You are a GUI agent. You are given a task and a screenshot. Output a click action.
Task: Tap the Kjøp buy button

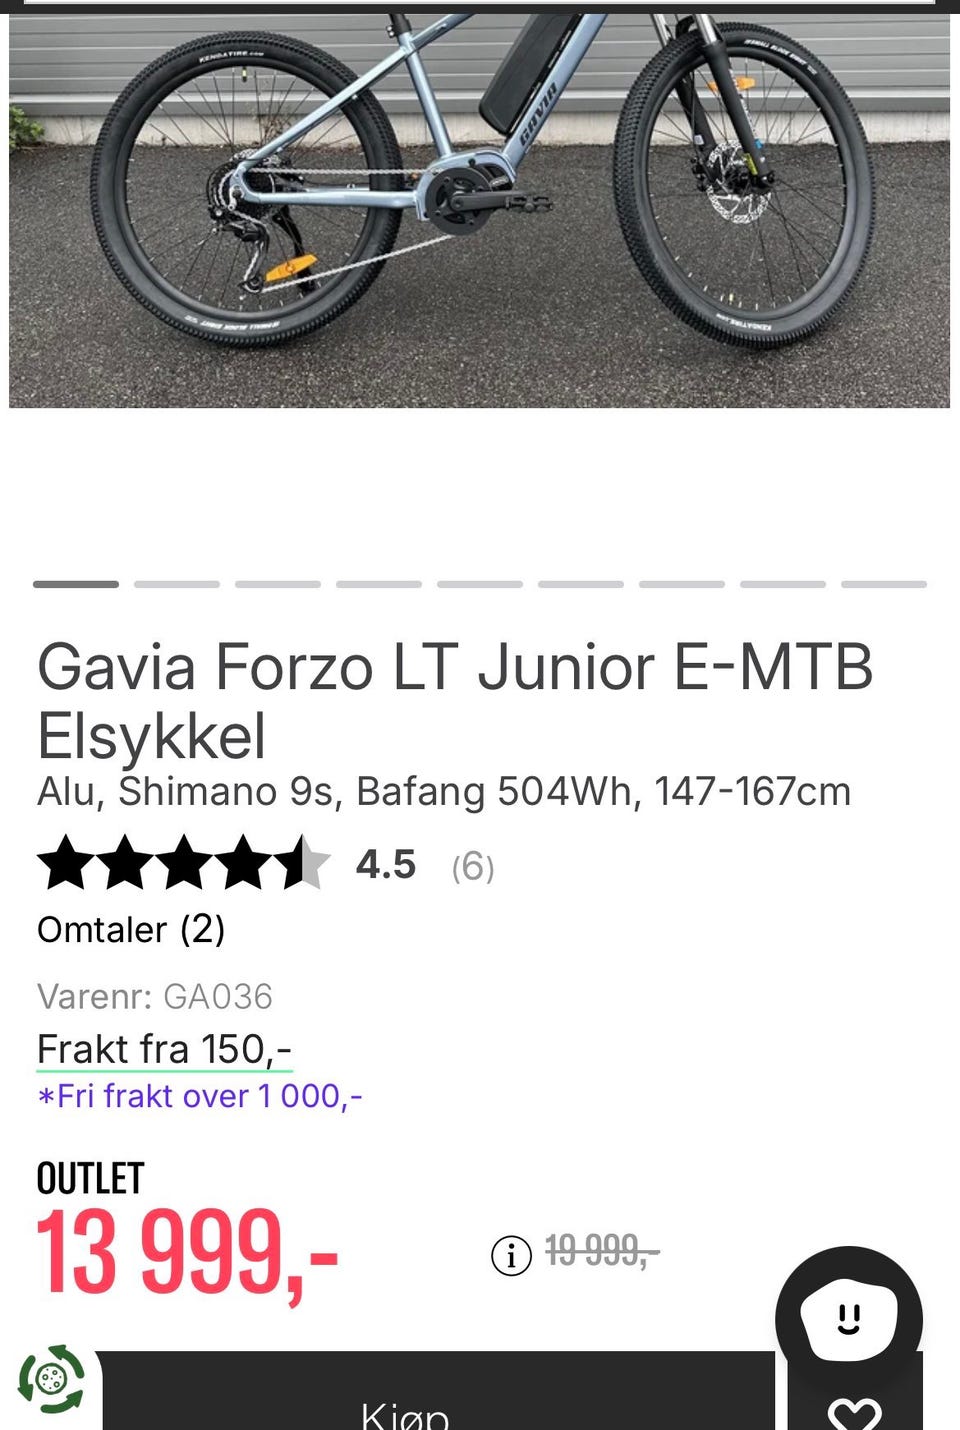click(437, 1395)
